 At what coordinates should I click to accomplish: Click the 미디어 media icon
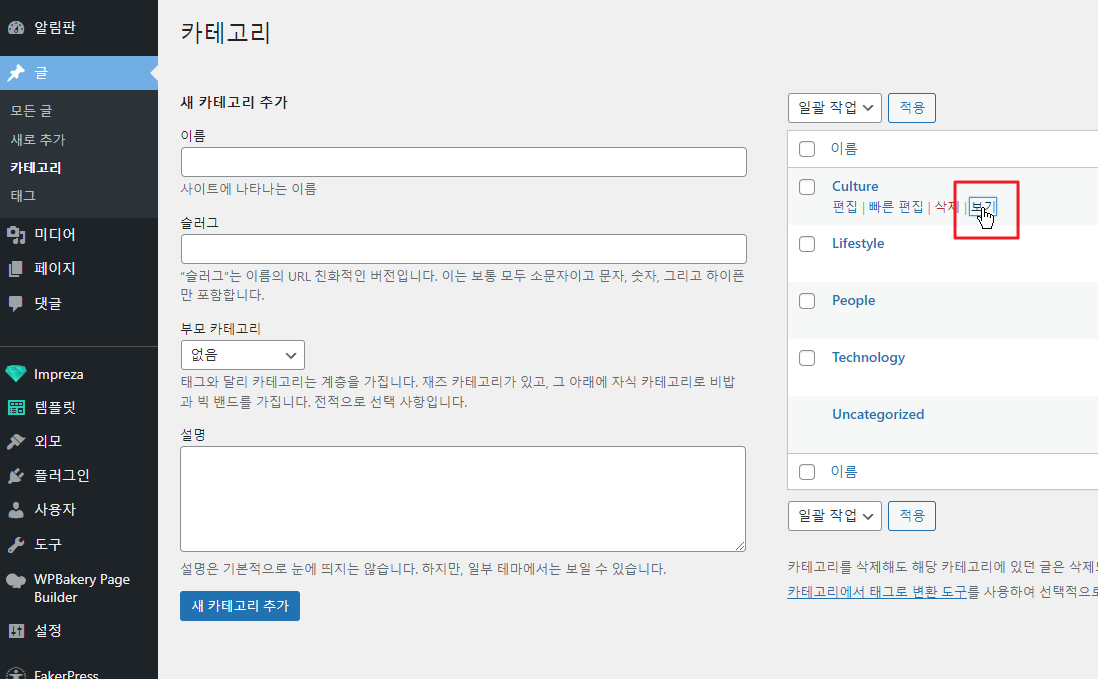(16, 234)
